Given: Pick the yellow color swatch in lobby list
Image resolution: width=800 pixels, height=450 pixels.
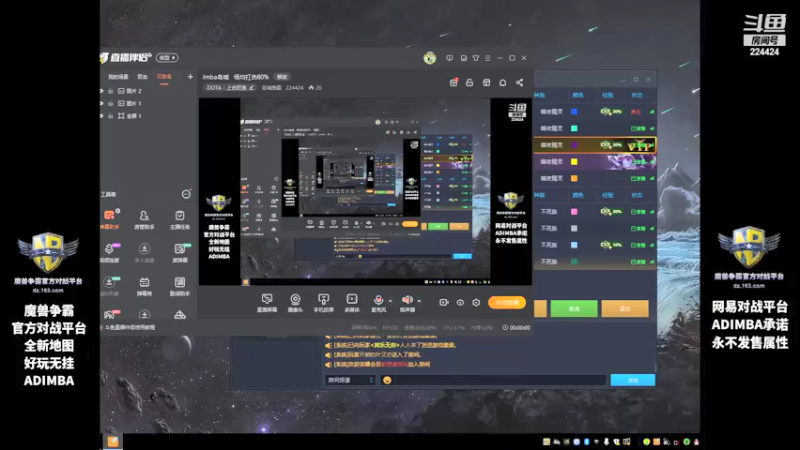Looking at the screenshot, I should tap(574, 162).
